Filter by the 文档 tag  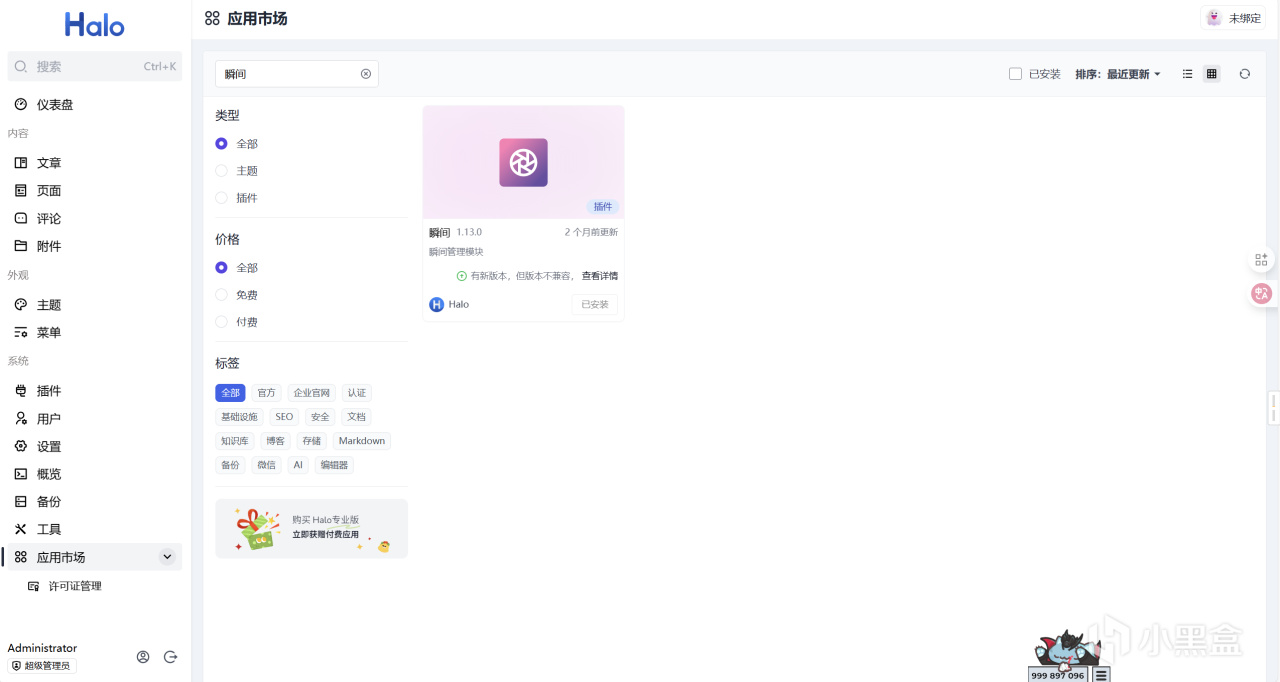pos(356,417)
